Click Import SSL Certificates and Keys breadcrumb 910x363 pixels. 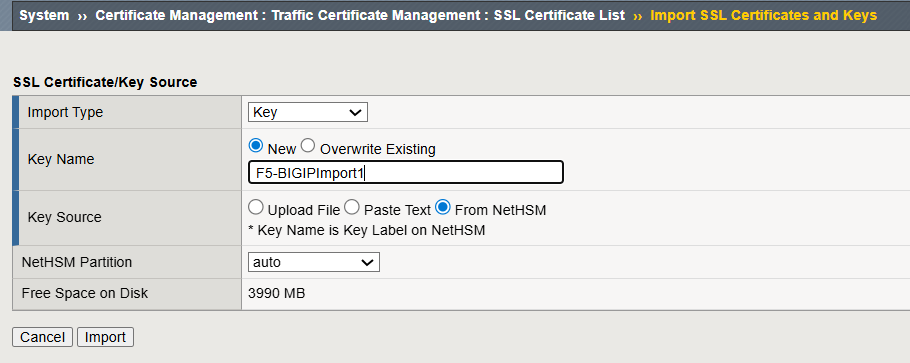pyautogui.click(x=764, y=16)
